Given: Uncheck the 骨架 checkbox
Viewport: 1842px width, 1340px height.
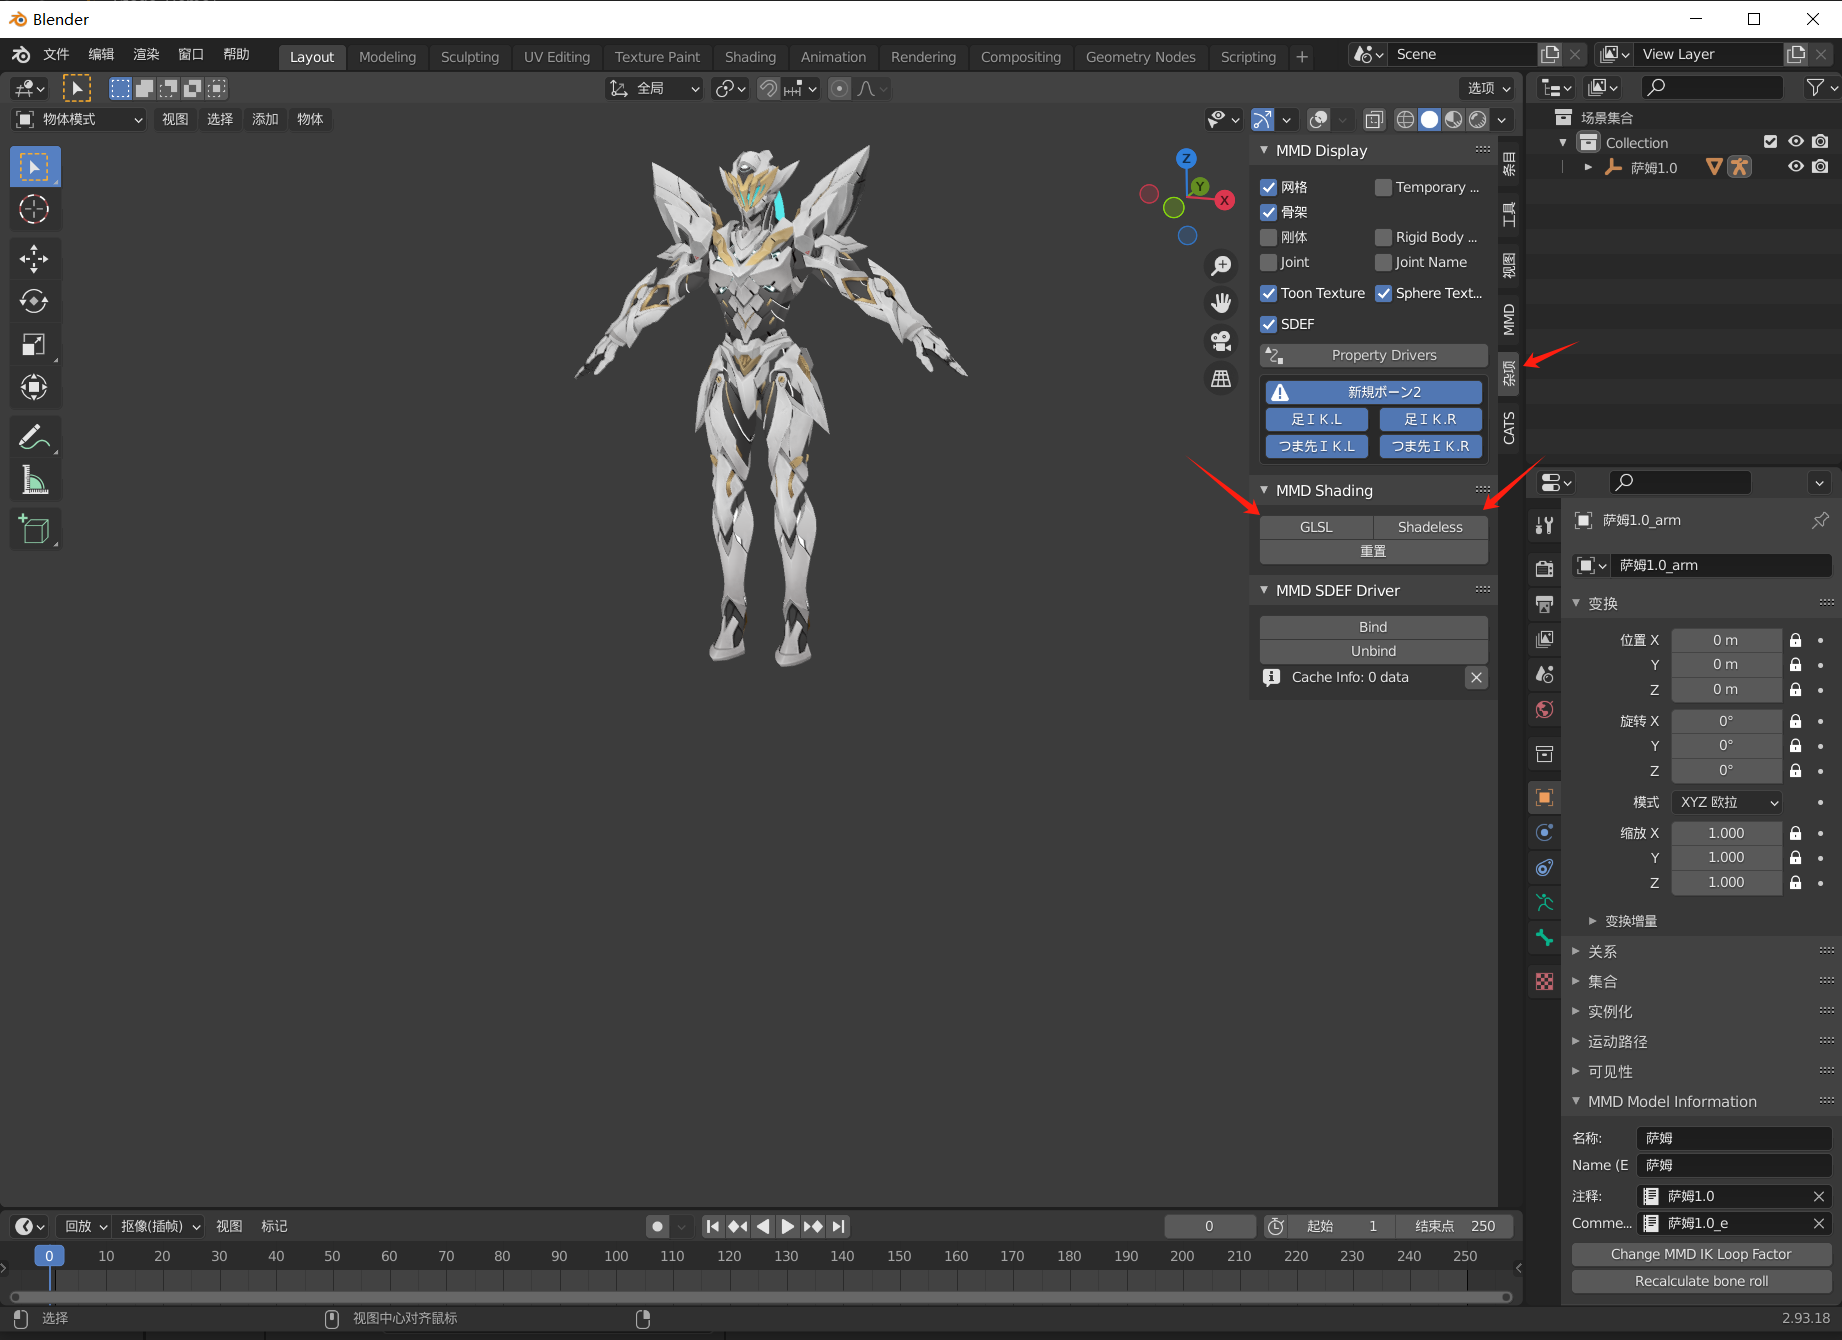Looking at the screenshot, I should [x=1268, y=212].
